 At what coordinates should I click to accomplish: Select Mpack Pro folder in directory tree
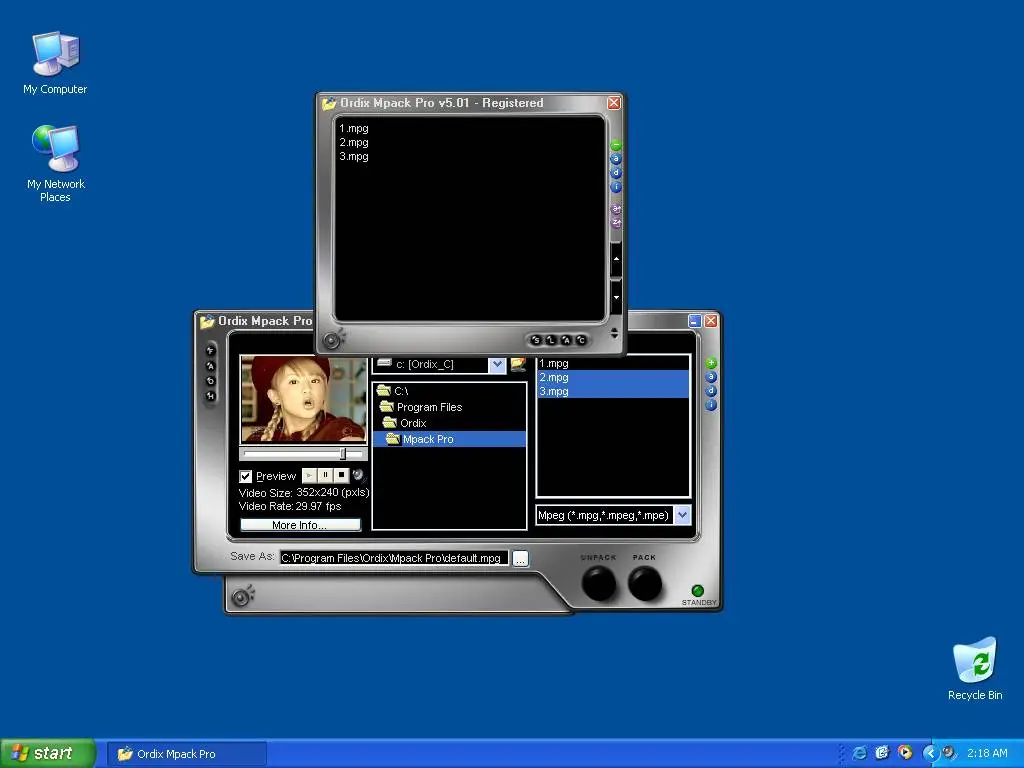point(449,440)
